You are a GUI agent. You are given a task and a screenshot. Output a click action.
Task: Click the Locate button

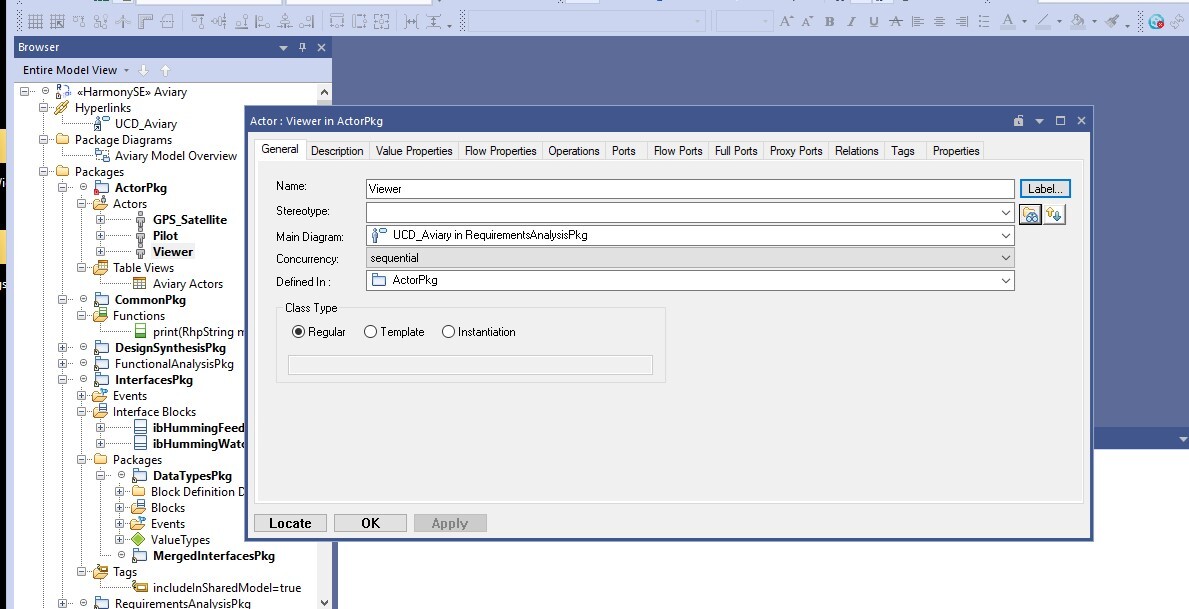pyautogui.click(x=290, y=523)
